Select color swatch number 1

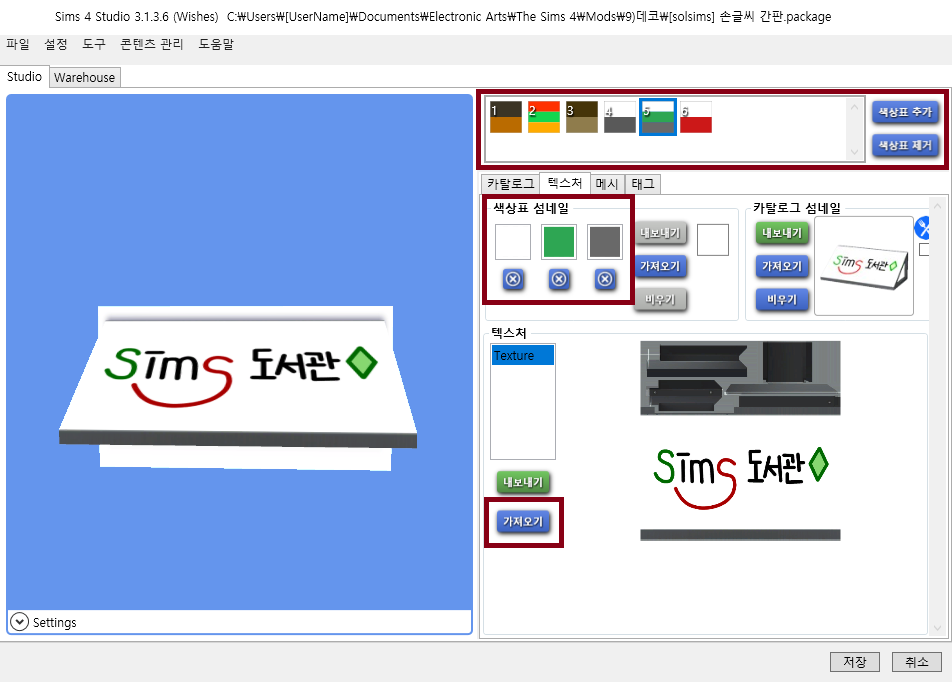[506, 117]
